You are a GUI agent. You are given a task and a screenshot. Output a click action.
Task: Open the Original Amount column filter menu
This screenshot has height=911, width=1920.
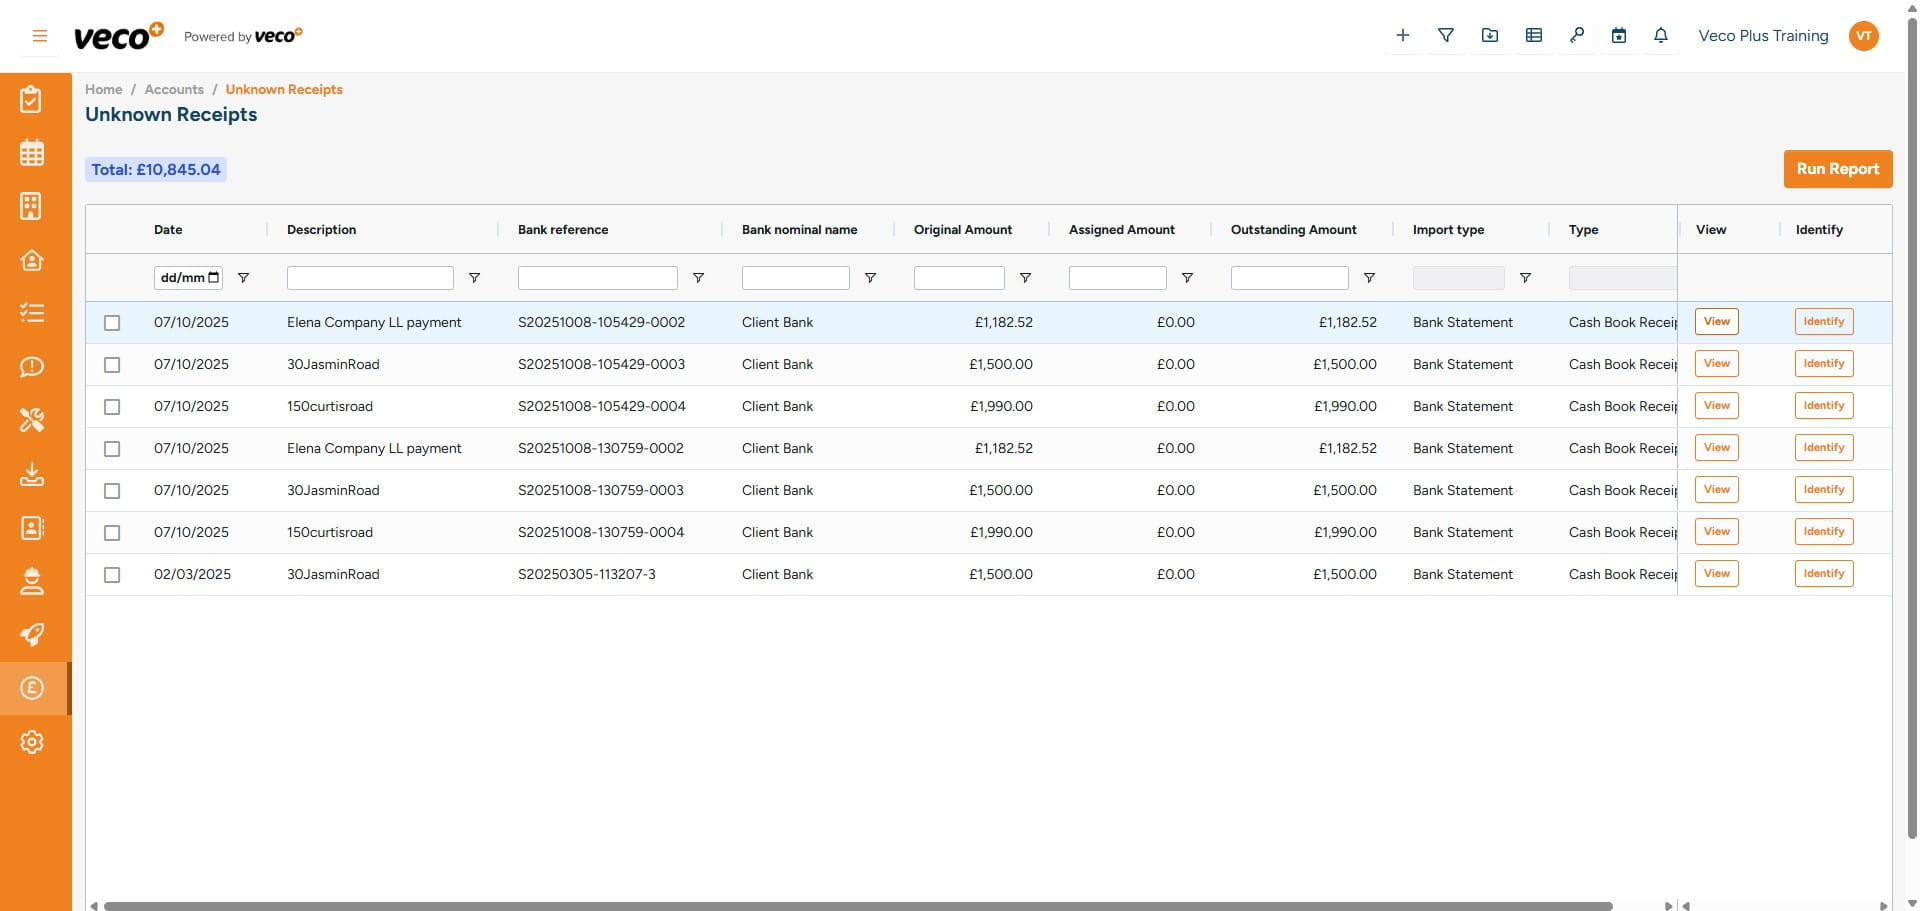(1025, 278)
